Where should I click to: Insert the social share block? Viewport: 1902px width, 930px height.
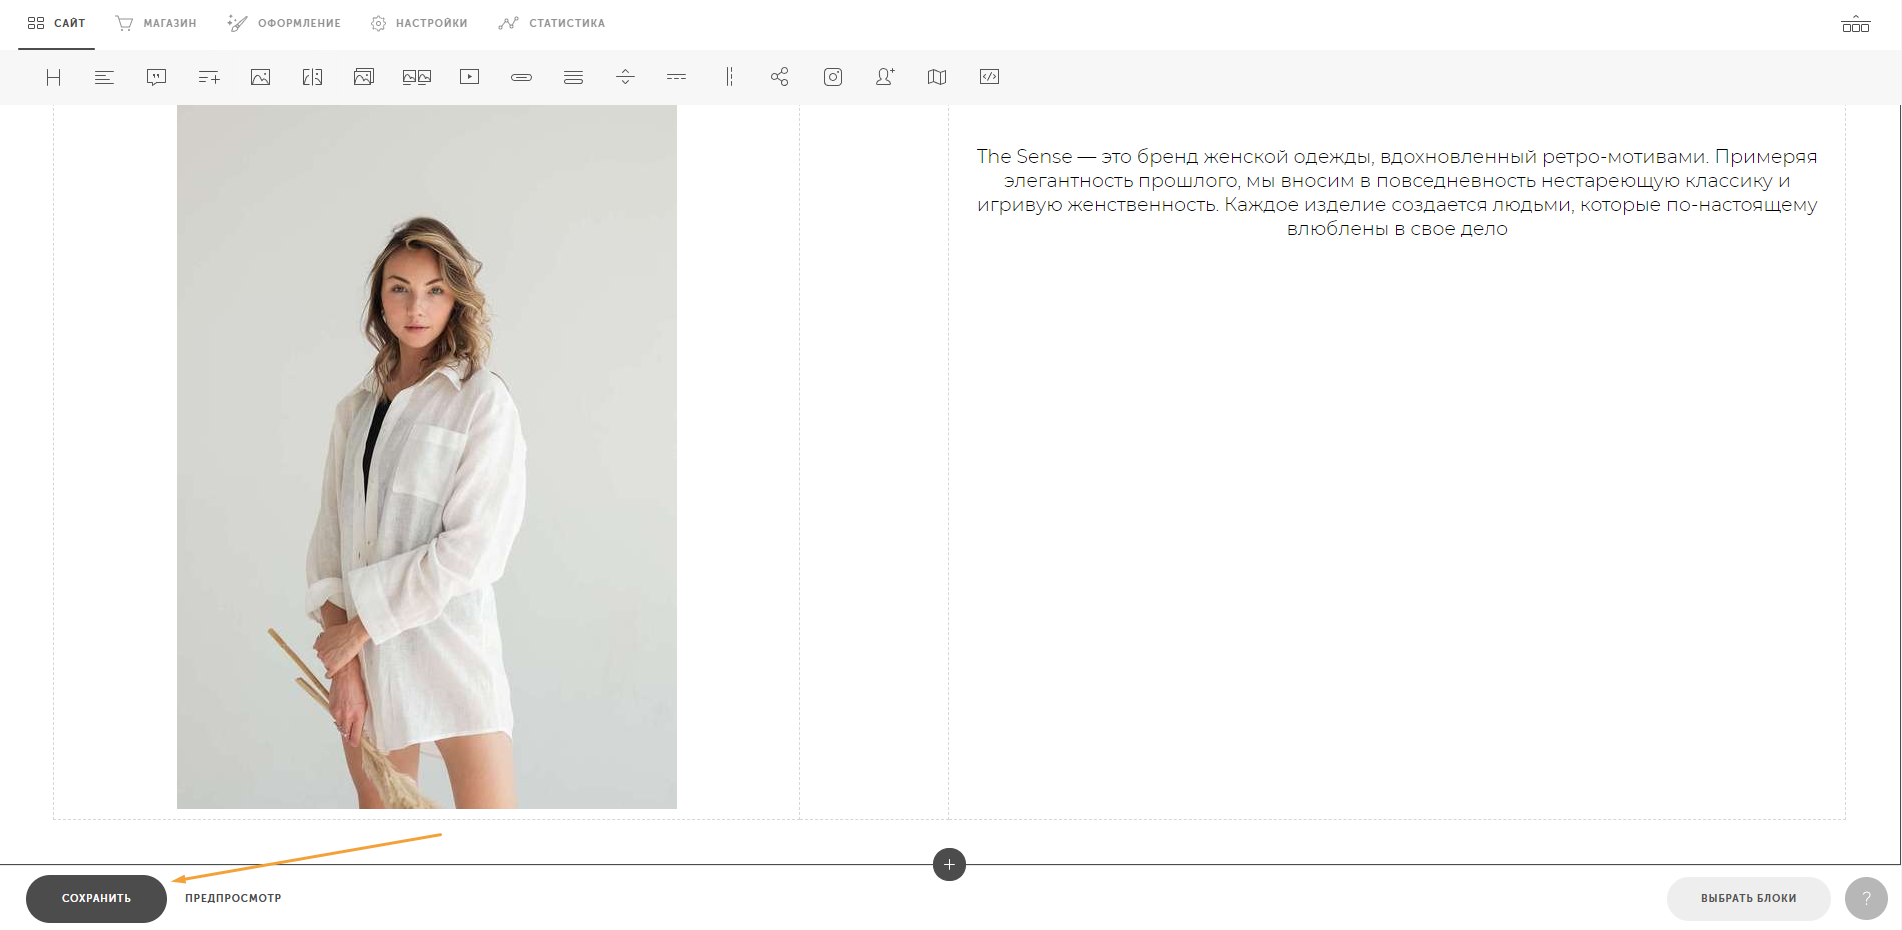(x=780, y=77)
